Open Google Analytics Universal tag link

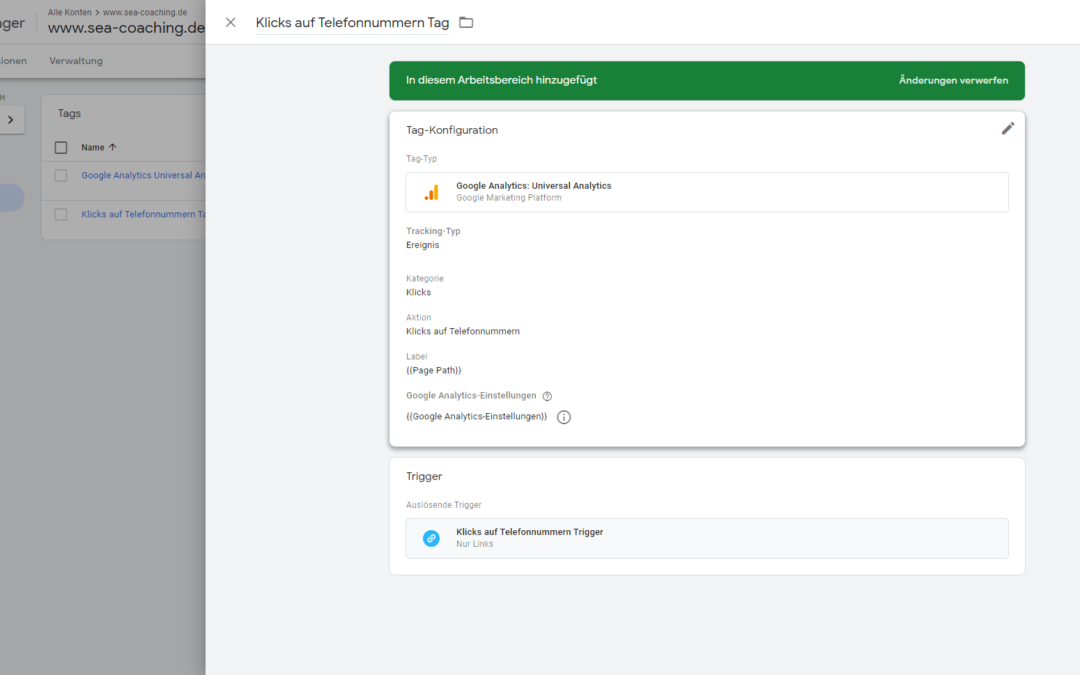click(x=143, y=176)
